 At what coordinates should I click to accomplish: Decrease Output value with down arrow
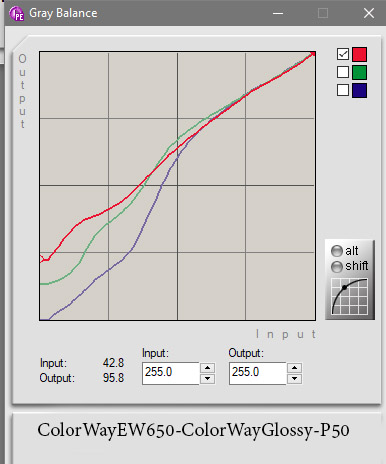(294, 378)
